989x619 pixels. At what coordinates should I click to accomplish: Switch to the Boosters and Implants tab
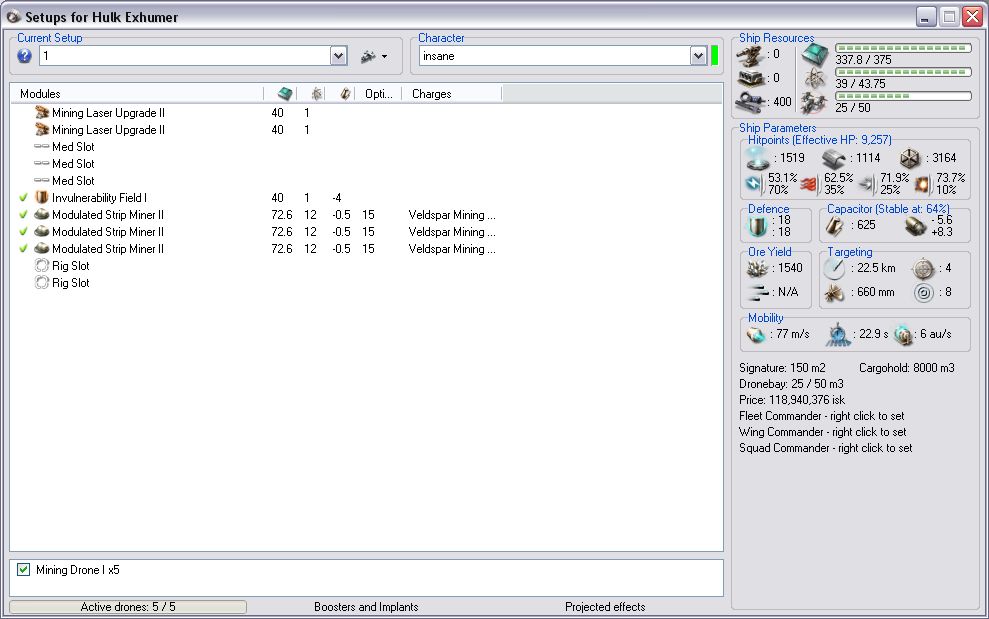point(366,607)
